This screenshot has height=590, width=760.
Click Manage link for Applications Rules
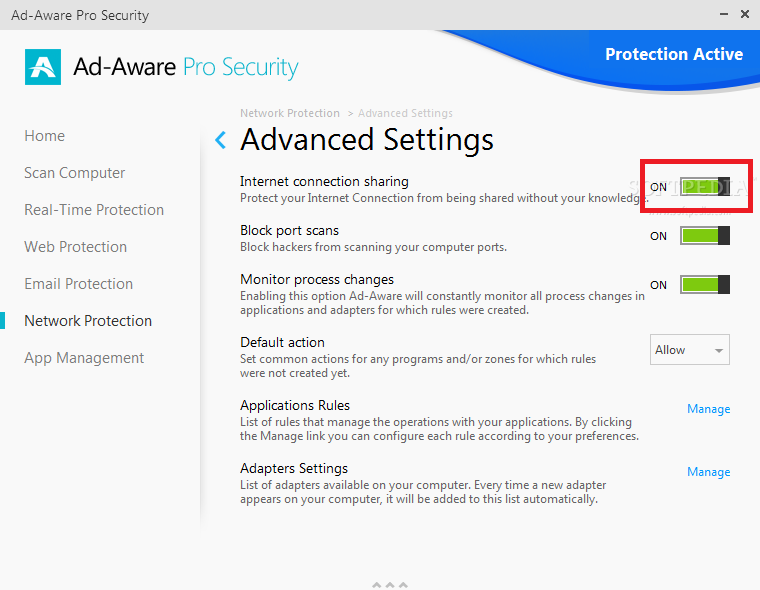708,409
